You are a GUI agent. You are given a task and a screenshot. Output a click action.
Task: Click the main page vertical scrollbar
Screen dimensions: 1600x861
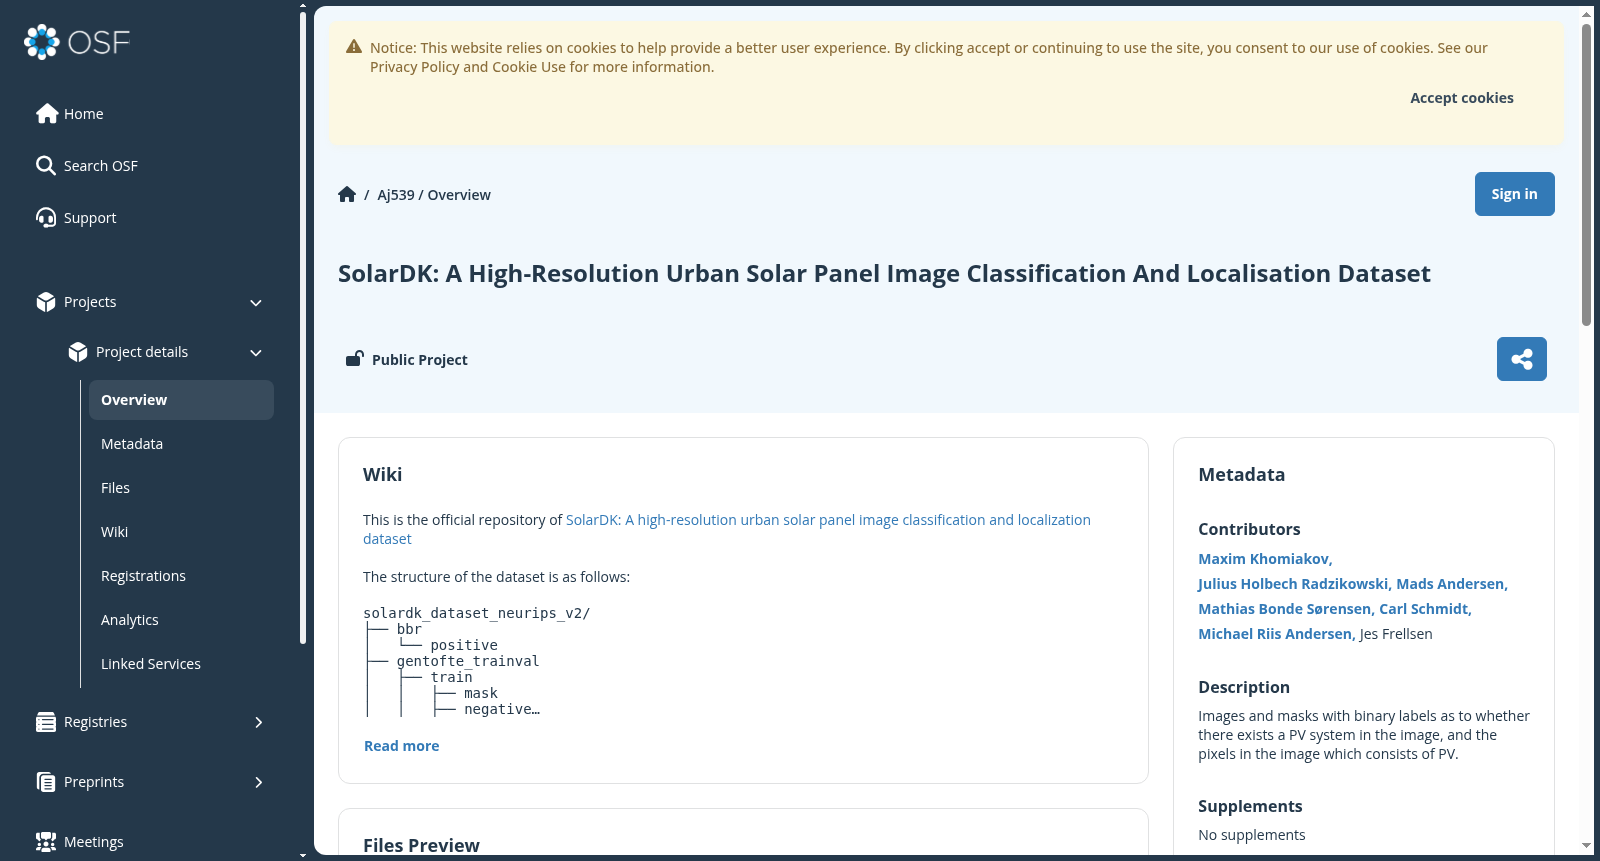point(1586,175)
